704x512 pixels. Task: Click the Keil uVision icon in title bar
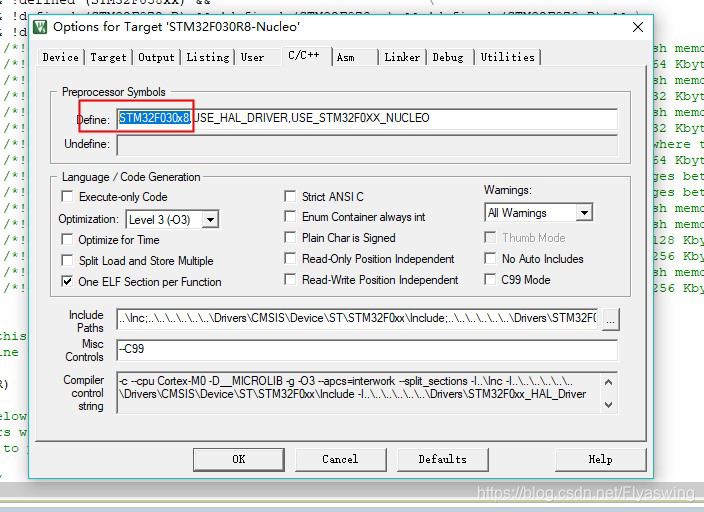(40, 27)
